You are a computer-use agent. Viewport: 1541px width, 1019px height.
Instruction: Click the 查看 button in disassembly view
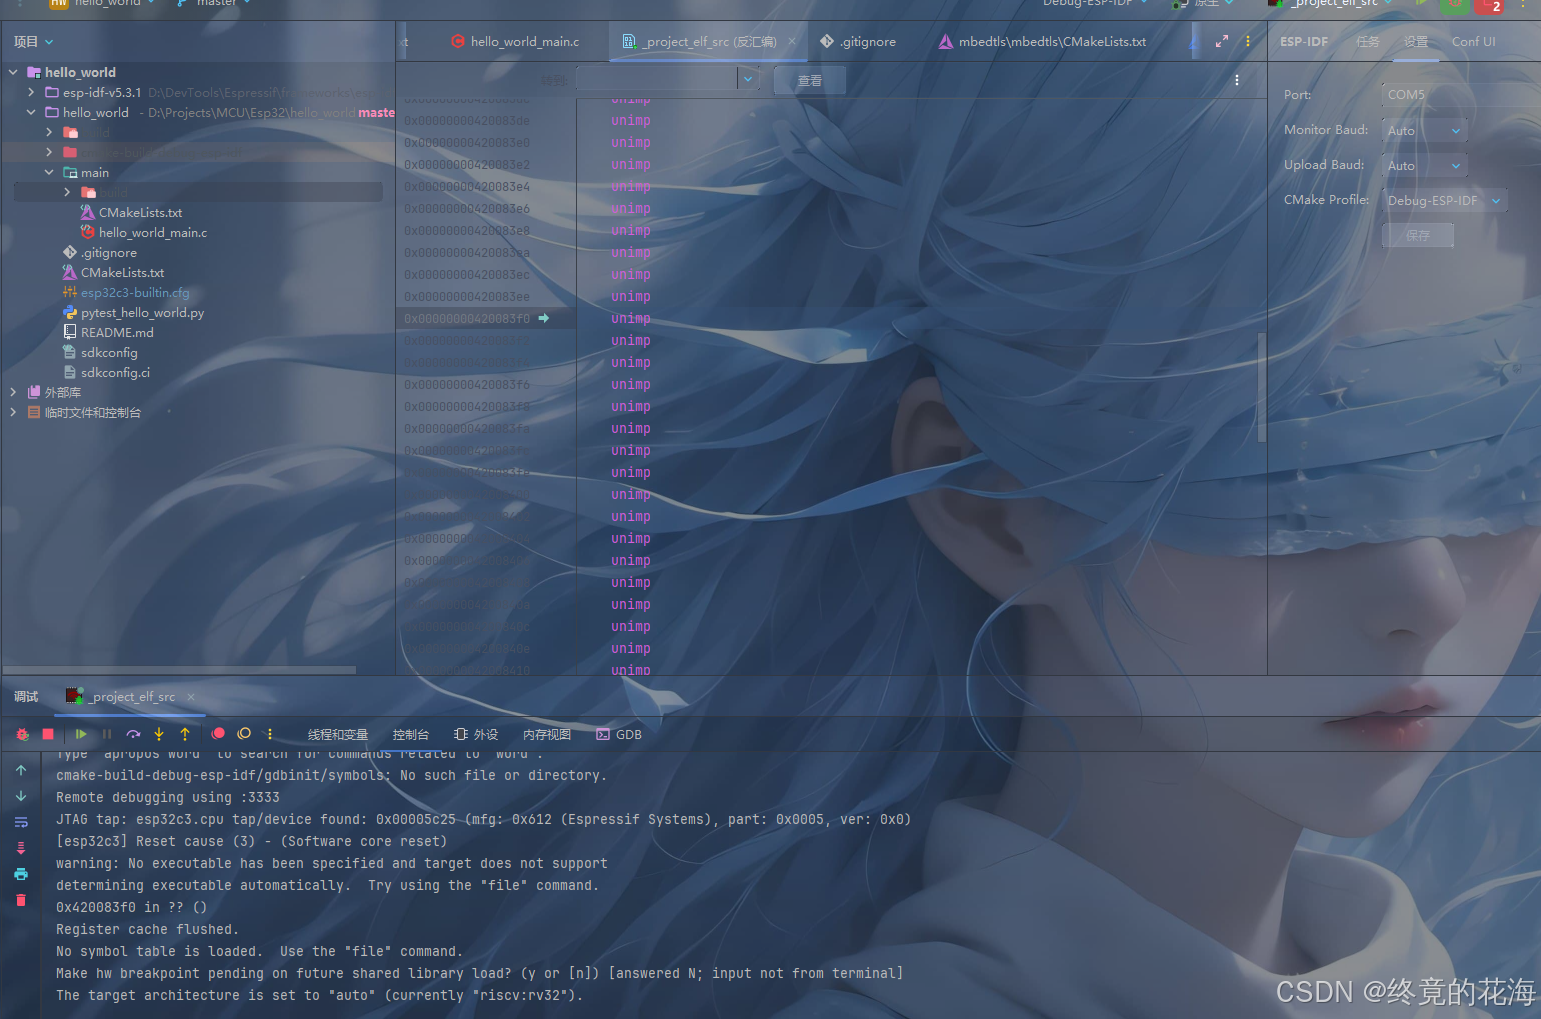[x=810, y=81]
